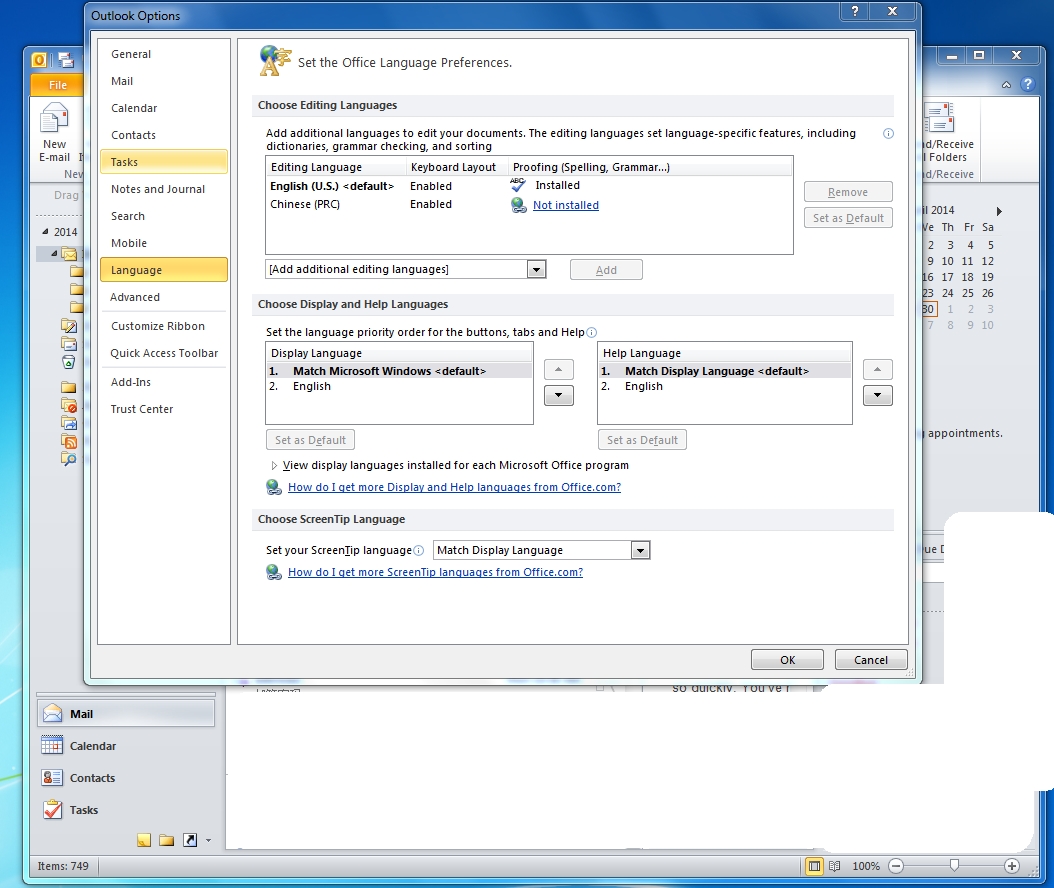Switch to Mail in navigation pane
The height and width of the screenshot is (888, 1054).
pos(126,714)
